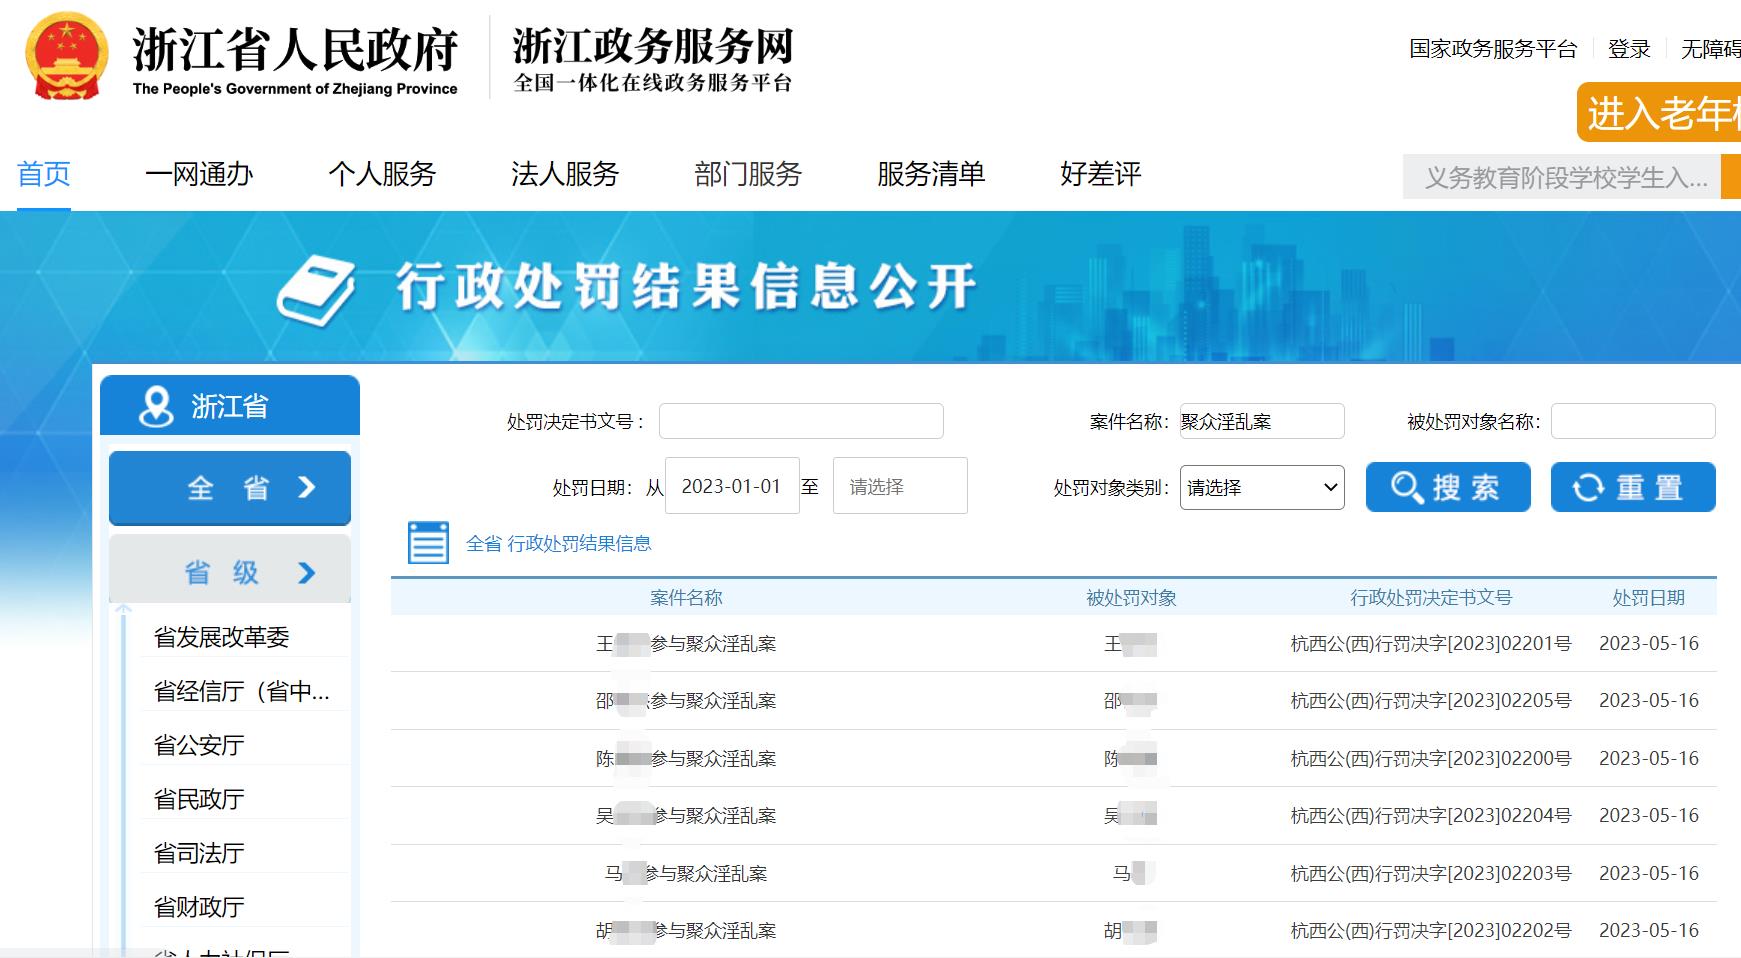Expand the 全省 chevron arrow
Viewport: 1741px width, 958px height.
(307, 488)
